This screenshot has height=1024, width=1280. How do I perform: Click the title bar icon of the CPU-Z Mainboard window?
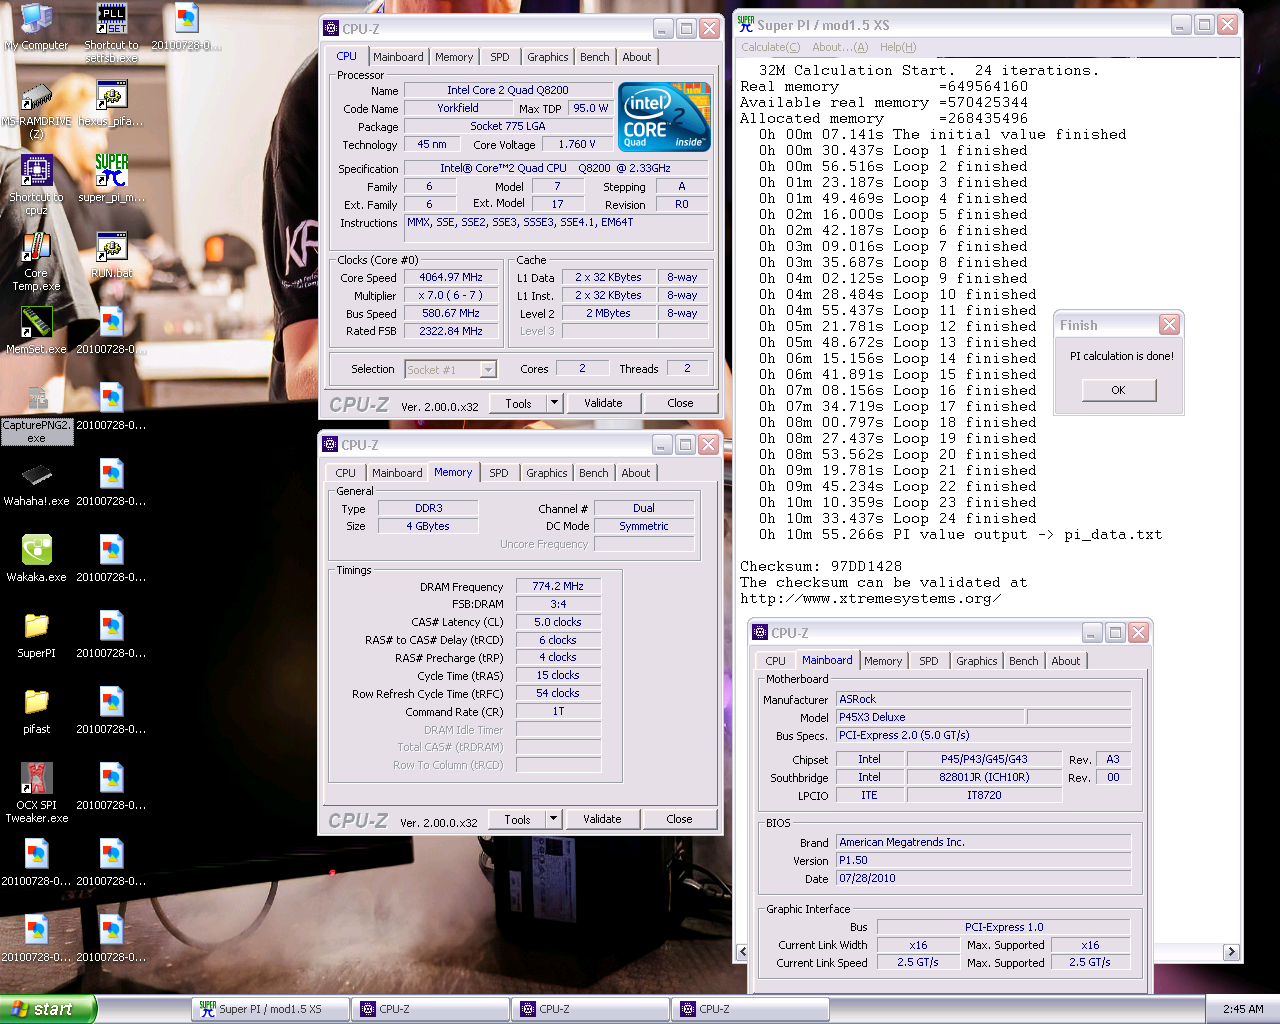760,633
